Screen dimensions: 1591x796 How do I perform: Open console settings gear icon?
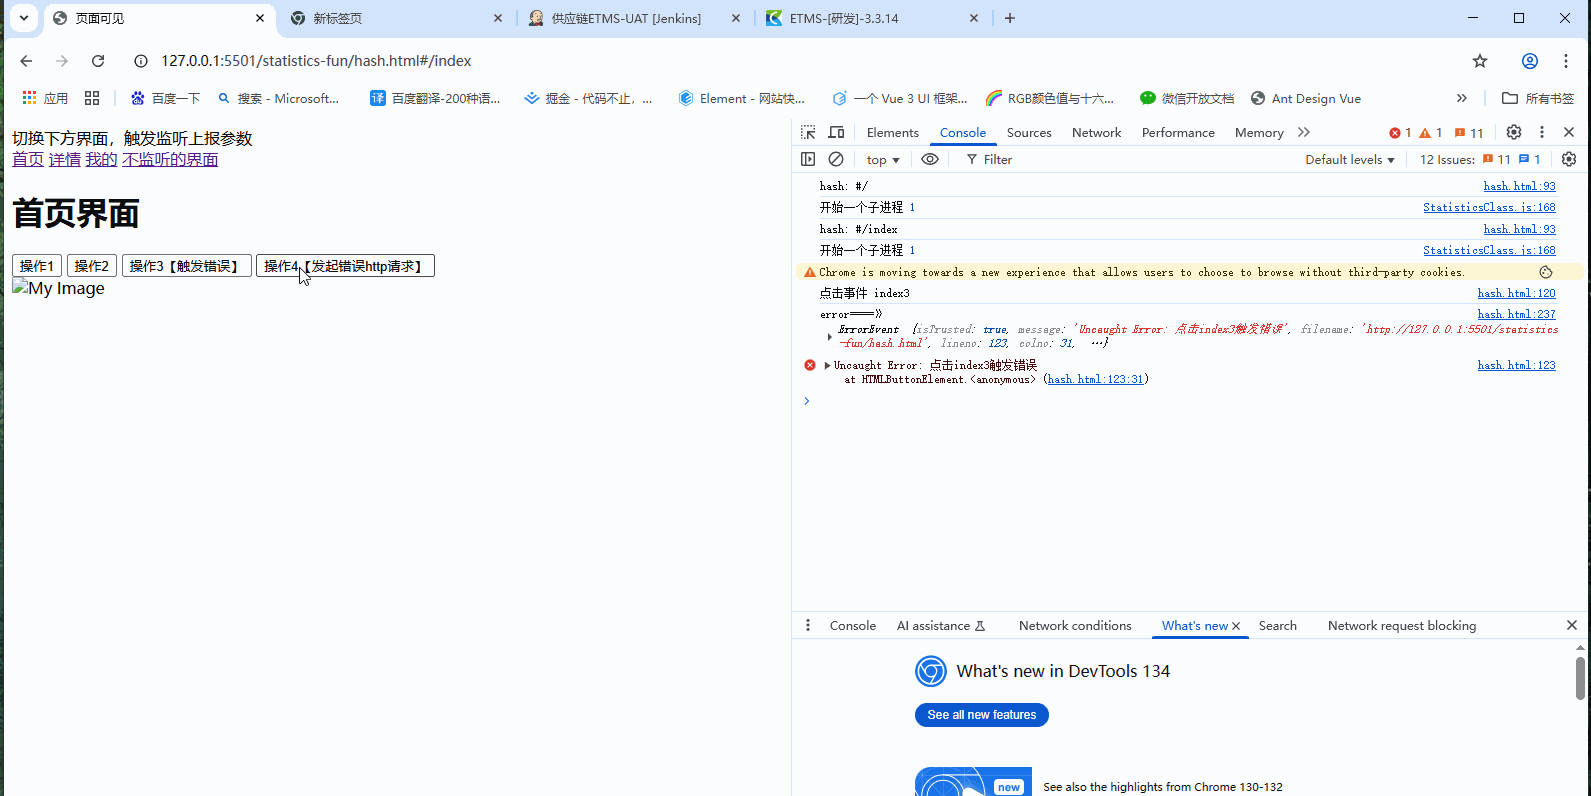[x=1569, y=159]
